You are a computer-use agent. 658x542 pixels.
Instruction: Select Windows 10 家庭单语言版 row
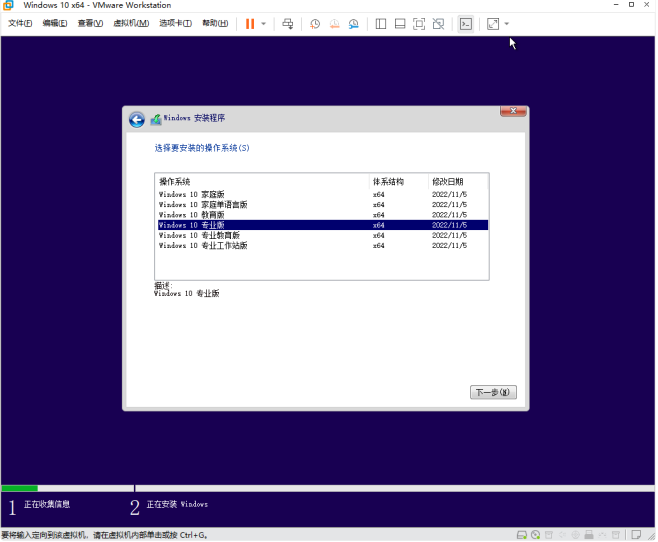pos(323,204)
